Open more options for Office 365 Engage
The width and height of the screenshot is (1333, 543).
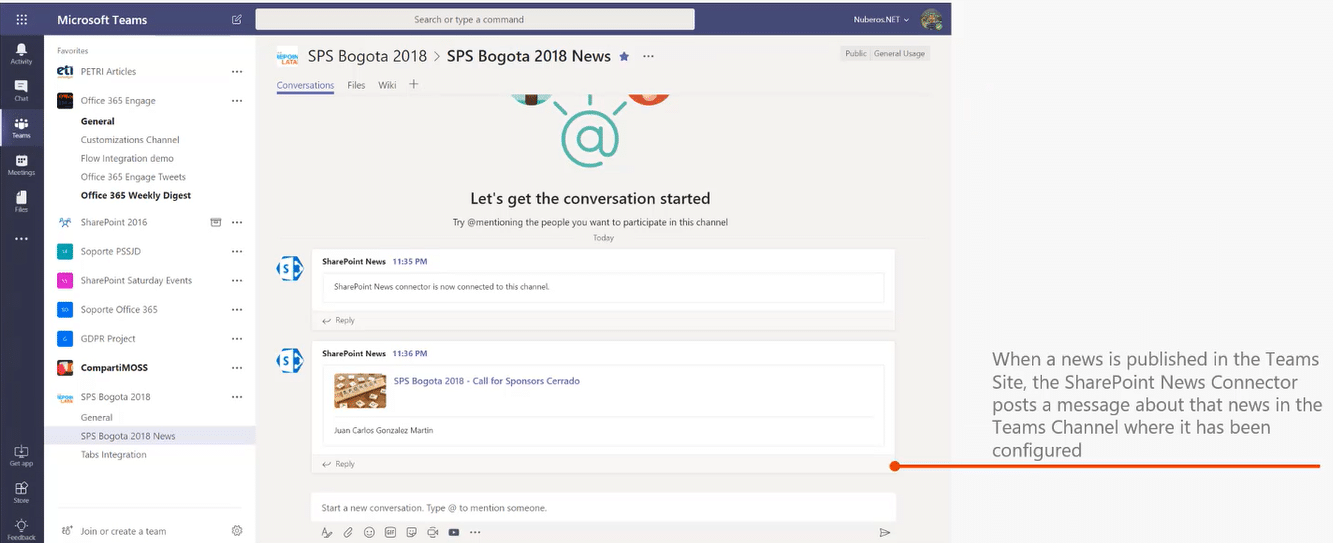pos(237,100)
